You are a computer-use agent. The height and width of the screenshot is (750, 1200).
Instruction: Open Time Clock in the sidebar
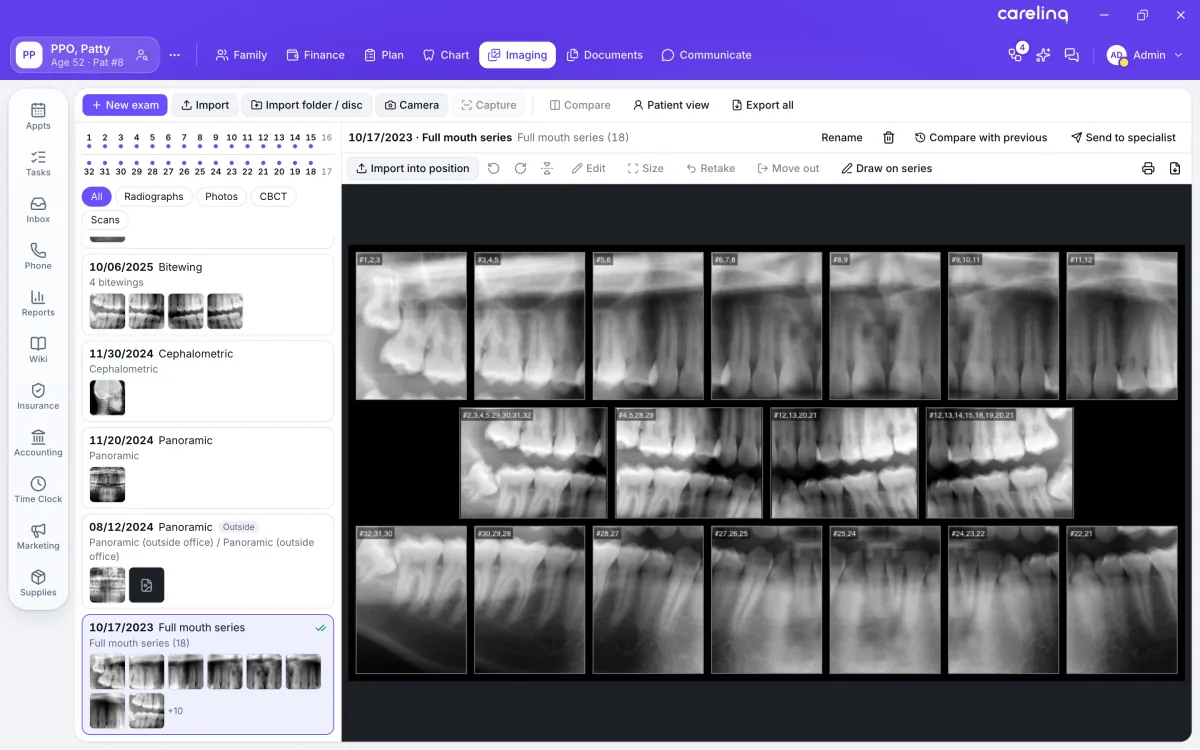click(x=38, y=489)
